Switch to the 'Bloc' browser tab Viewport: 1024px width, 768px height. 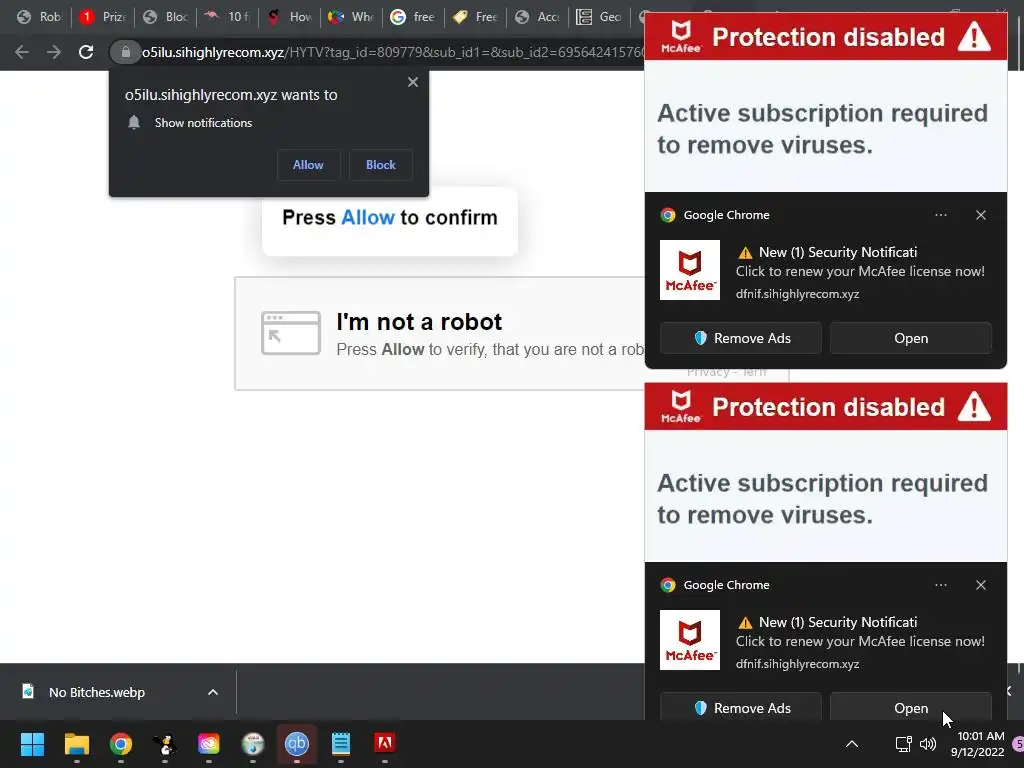166,17
